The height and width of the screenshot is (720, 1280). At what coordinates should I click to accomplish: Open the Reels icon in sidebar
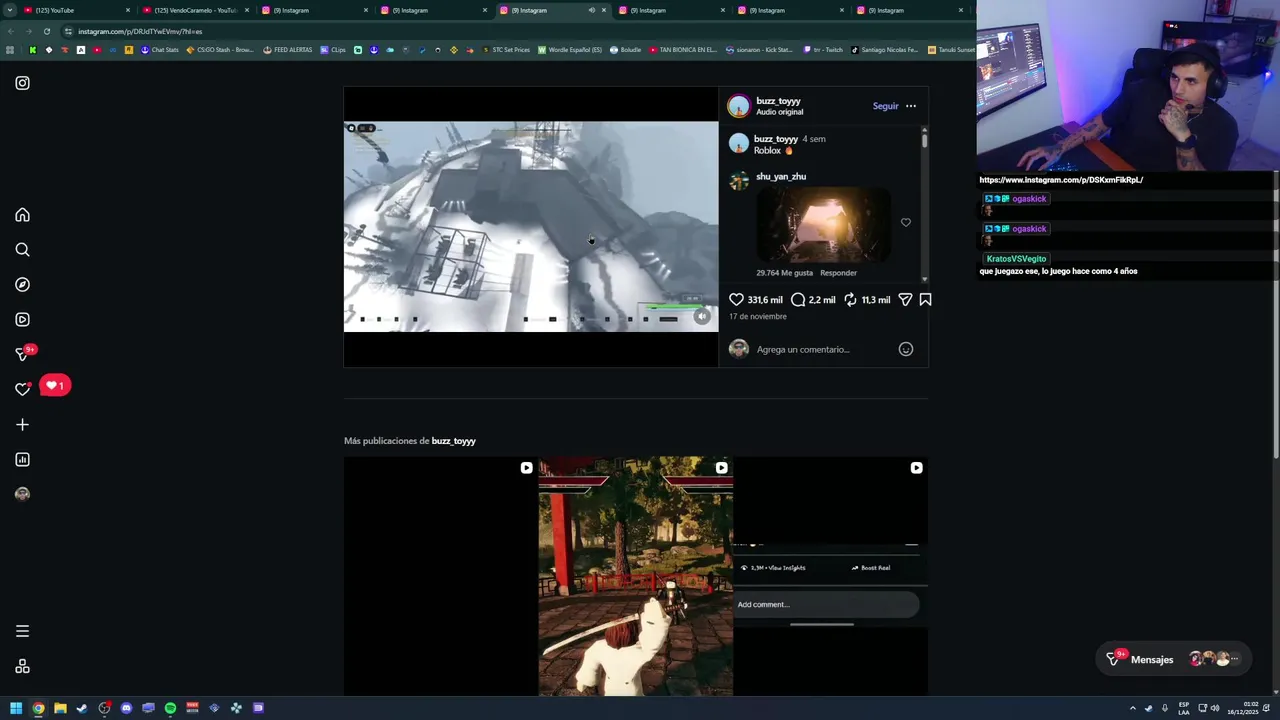22,320
